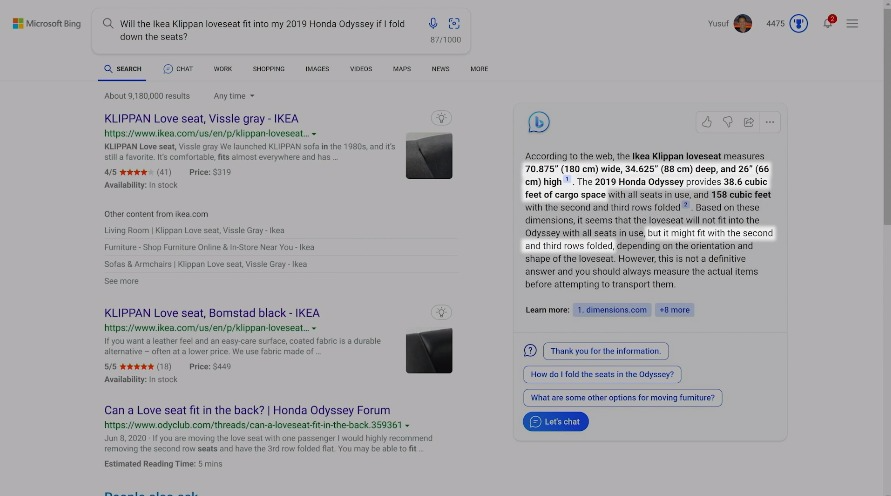This screenshot has height=496, width=891.
Task: Start voice search with microphone icon
Action: (432, 23)
